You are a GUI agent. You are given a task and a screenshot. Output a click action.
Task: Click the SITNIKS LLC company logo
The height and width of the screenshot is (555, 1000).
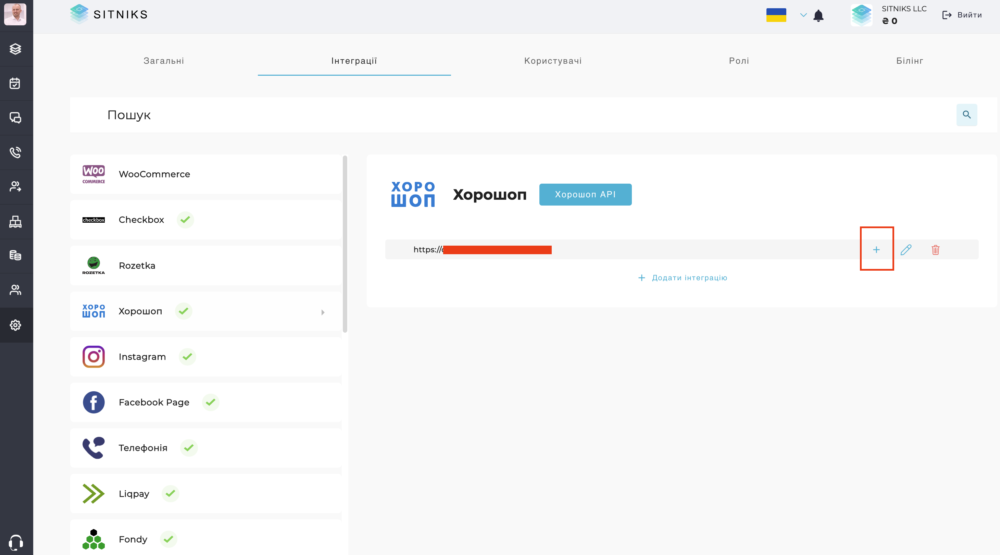click(x=862, y=15)
